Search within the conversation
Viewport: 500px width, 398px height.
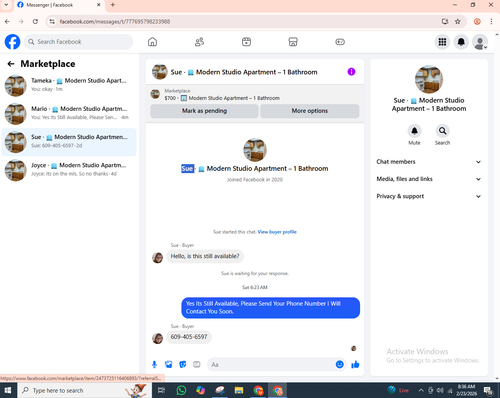[x=442, y=131]
